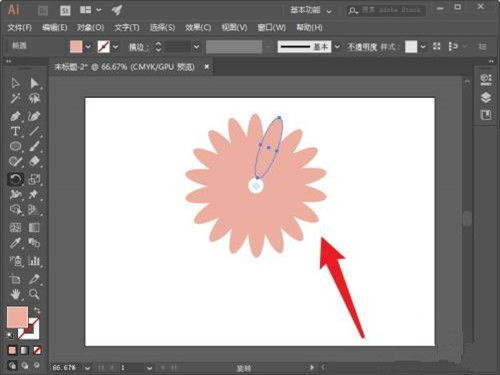Select the Slice tool
This screenshot has height=375, width=500.
34,279
